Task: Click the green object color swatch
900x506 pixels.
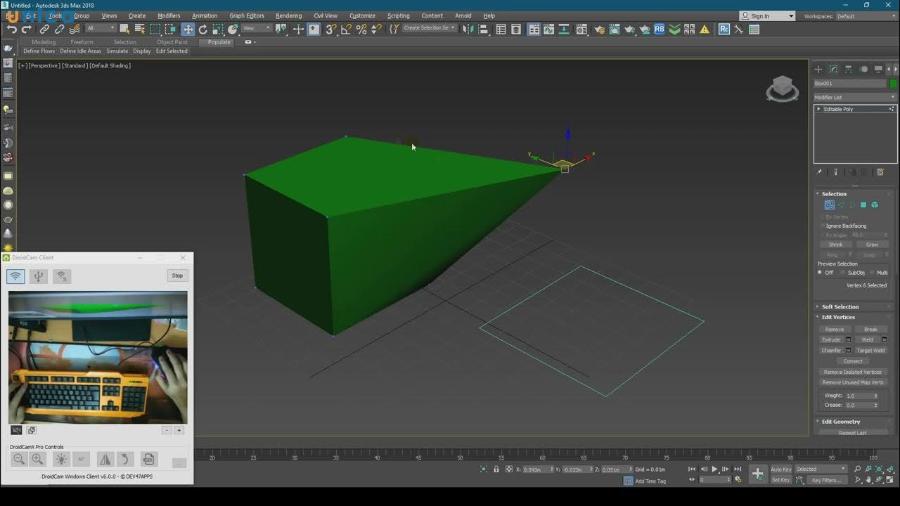Action: pos(891,84)
